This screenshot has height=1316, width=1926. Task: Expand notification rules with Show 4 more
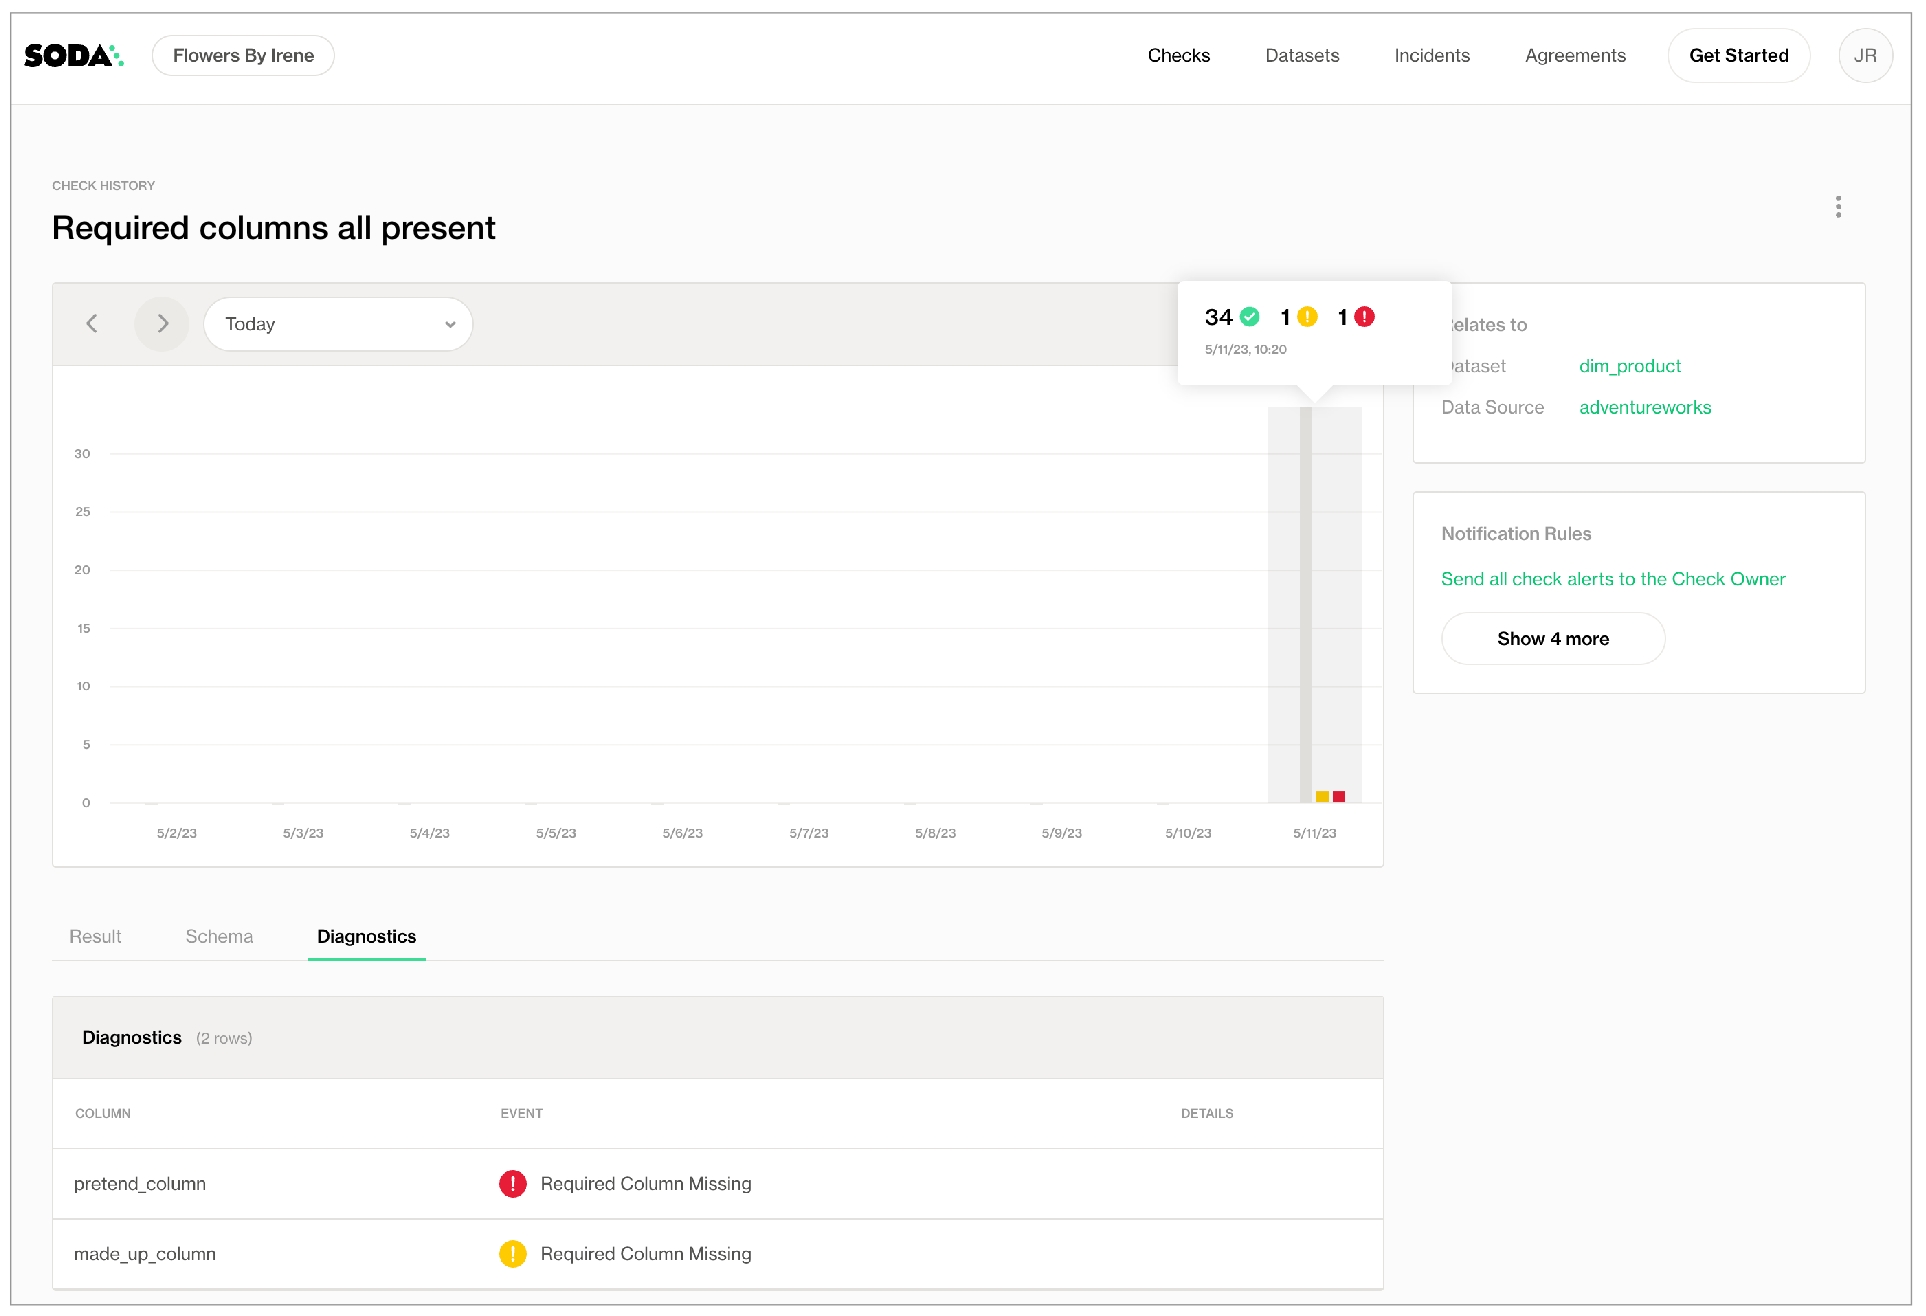pyautogui.click(x=1552, y=639)
